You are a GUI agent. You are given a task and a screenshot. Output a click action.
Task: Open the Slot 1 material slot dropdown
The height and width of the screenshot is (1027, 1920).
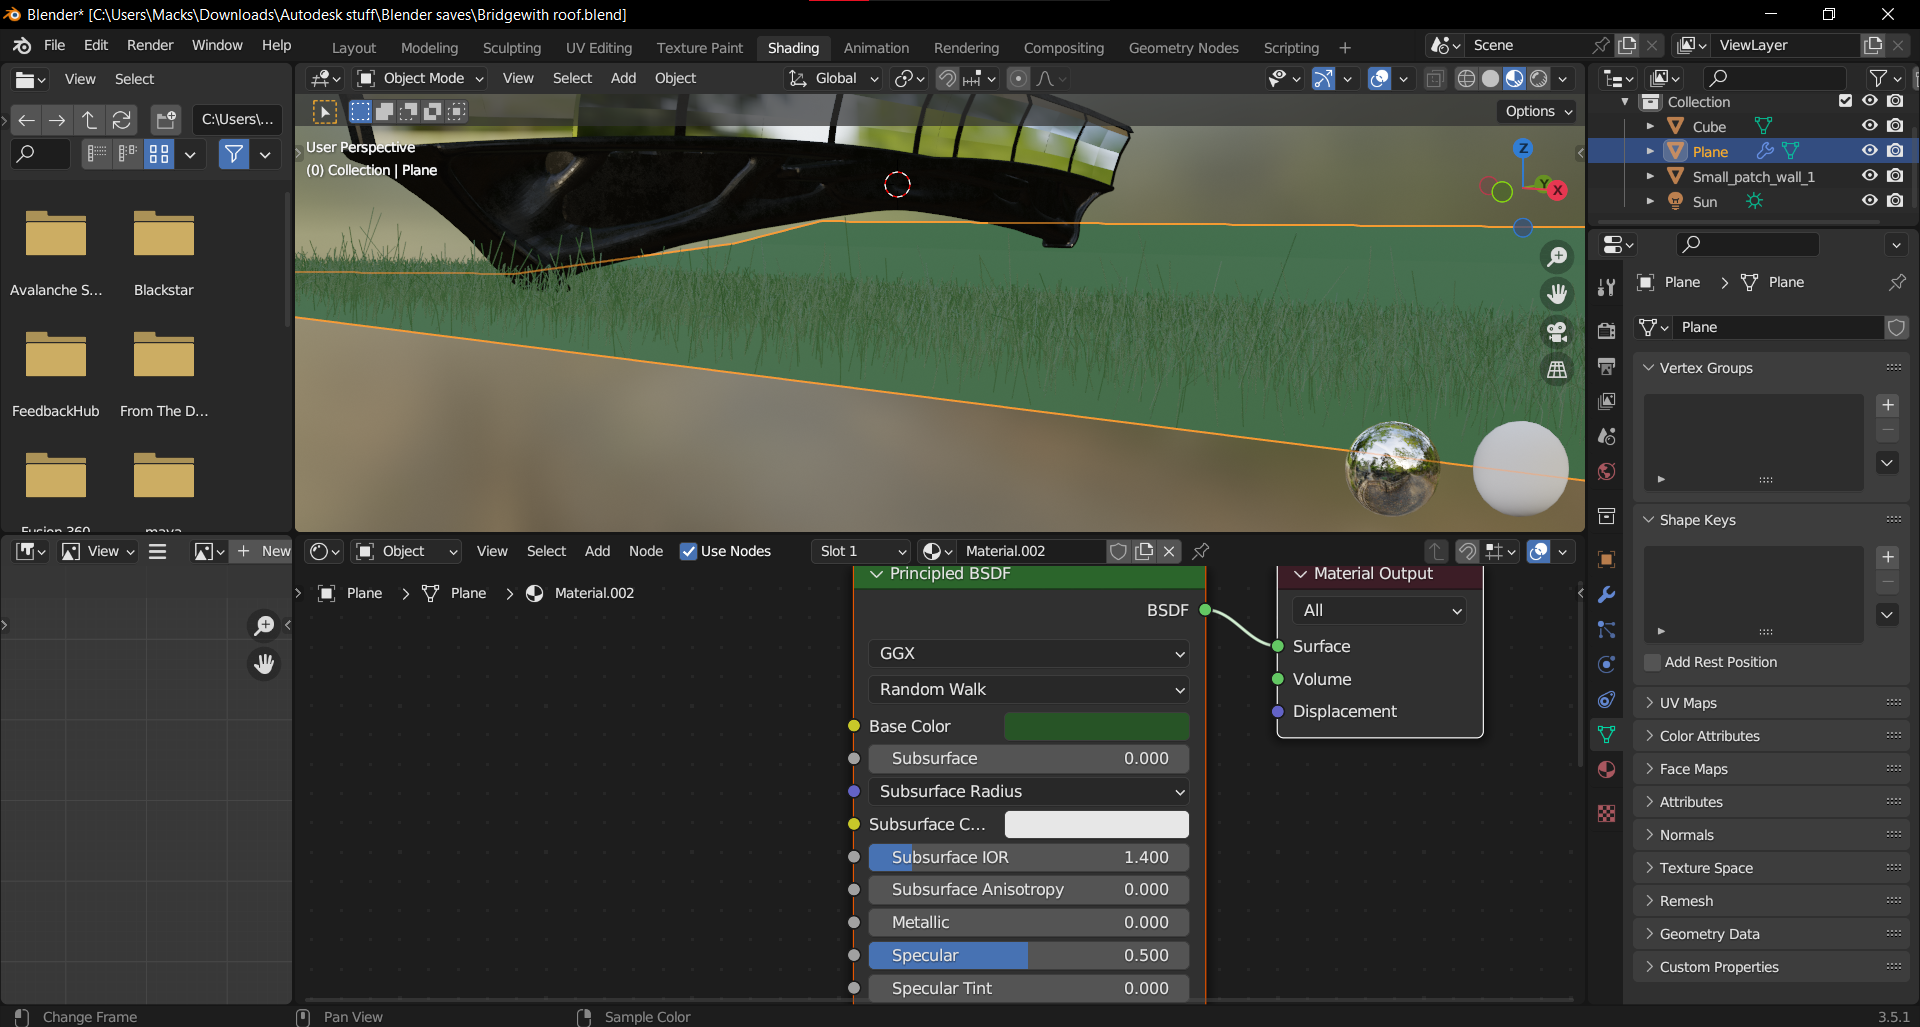pyautogui.click(x=862, y=551)
